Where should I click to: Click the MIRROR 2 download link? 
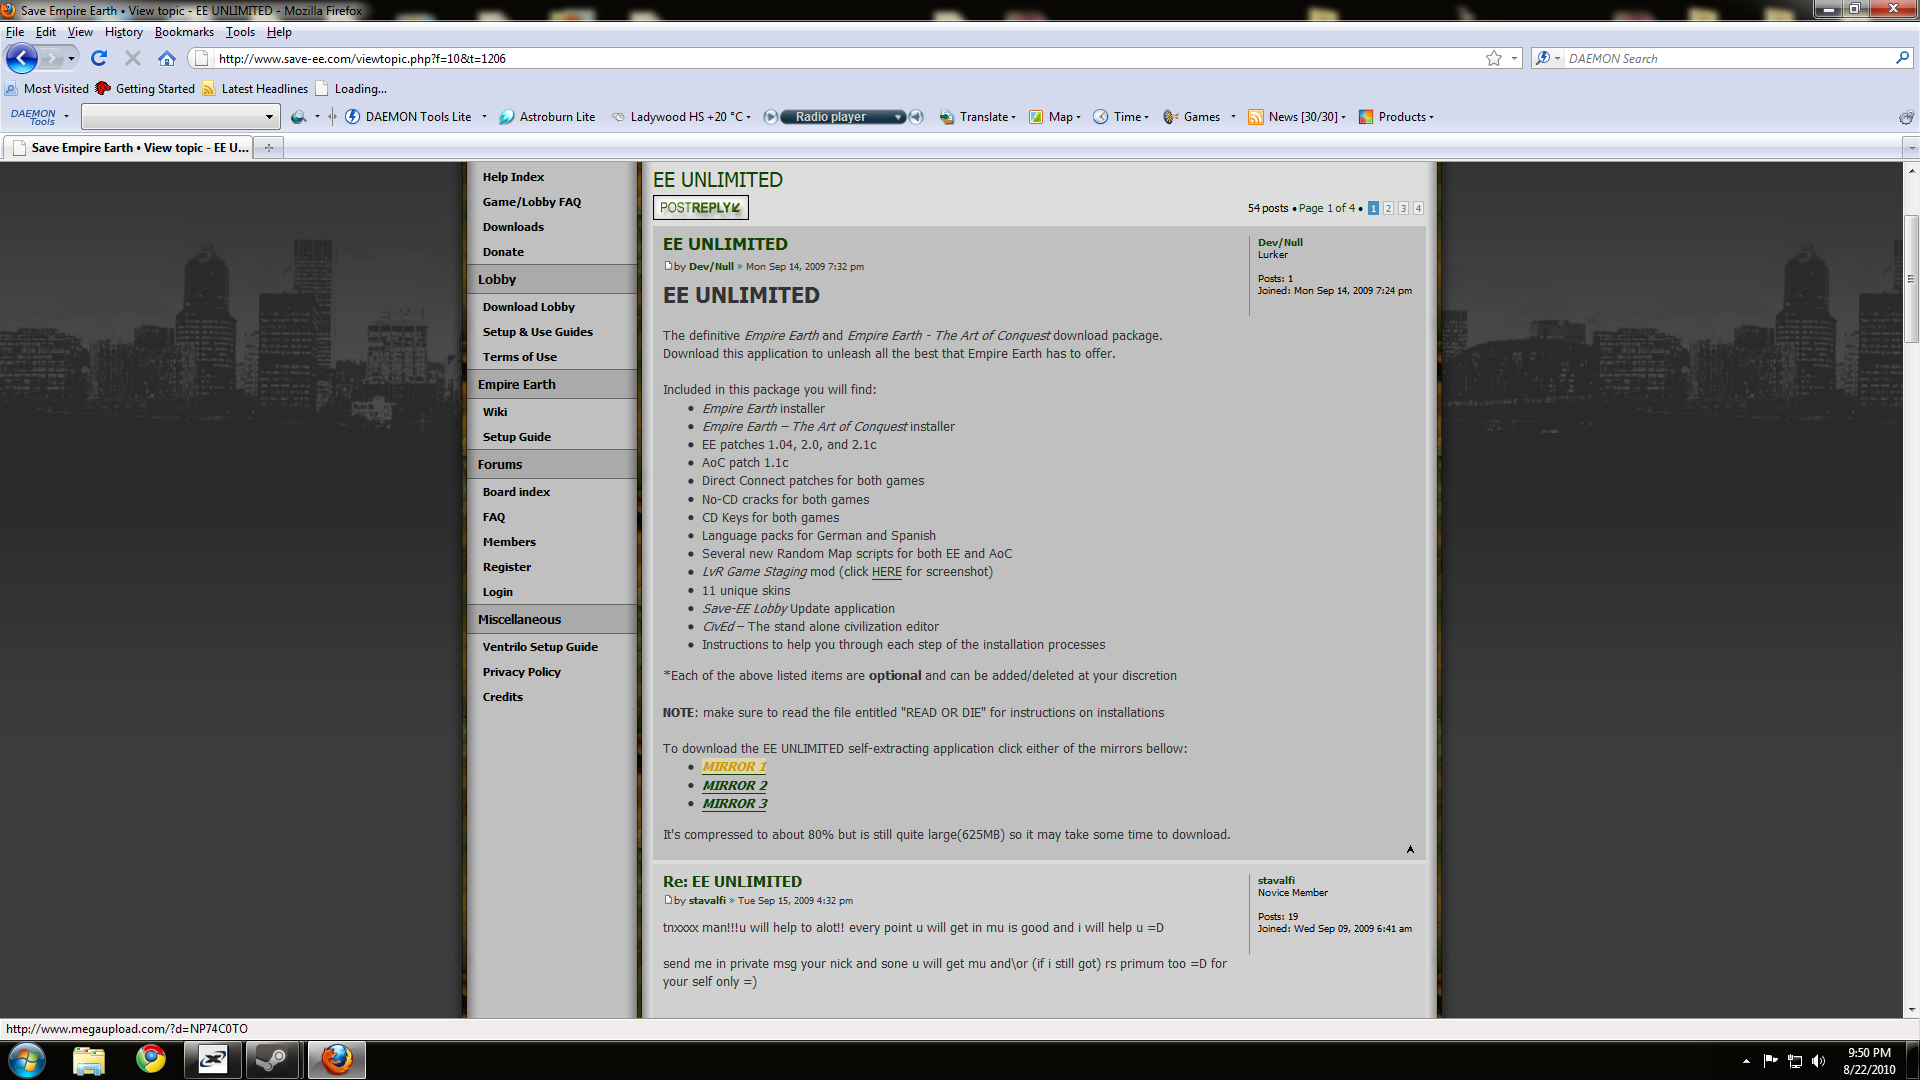734,785
